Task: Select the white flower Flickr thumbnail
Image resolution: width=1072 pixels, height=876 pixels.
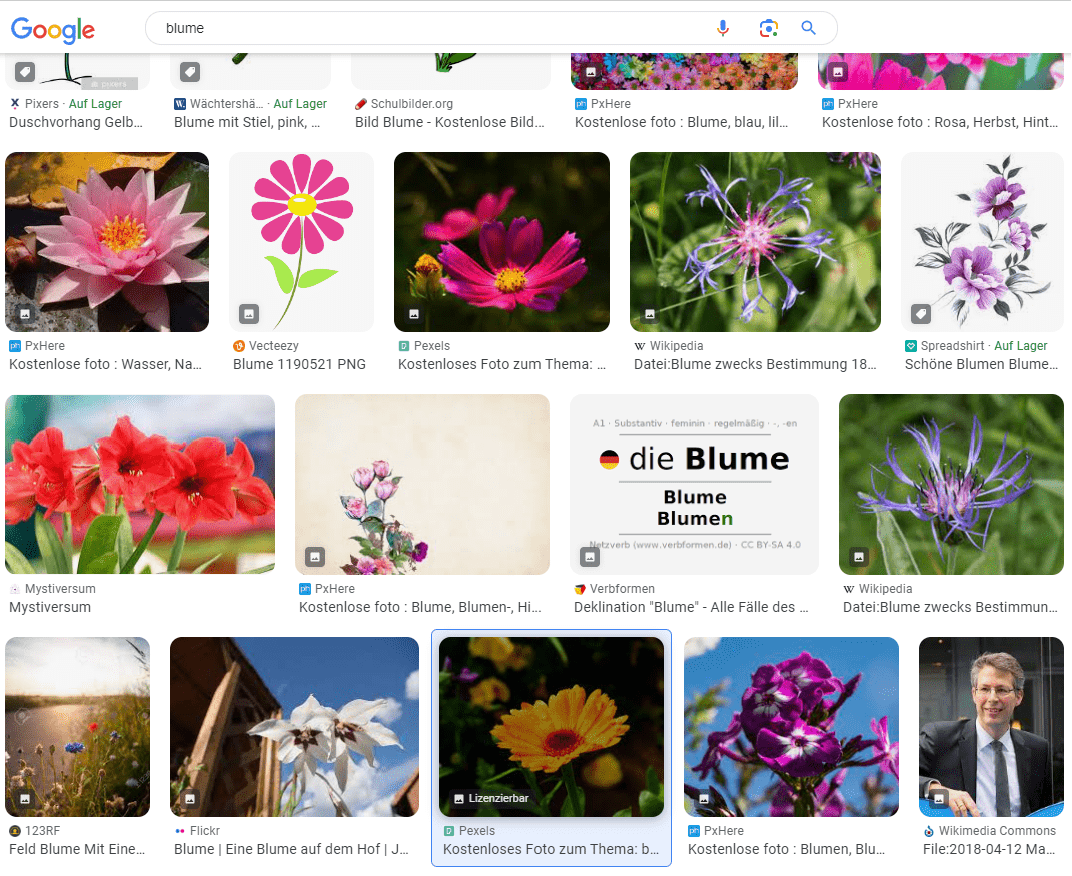Action: pos(294,725)
